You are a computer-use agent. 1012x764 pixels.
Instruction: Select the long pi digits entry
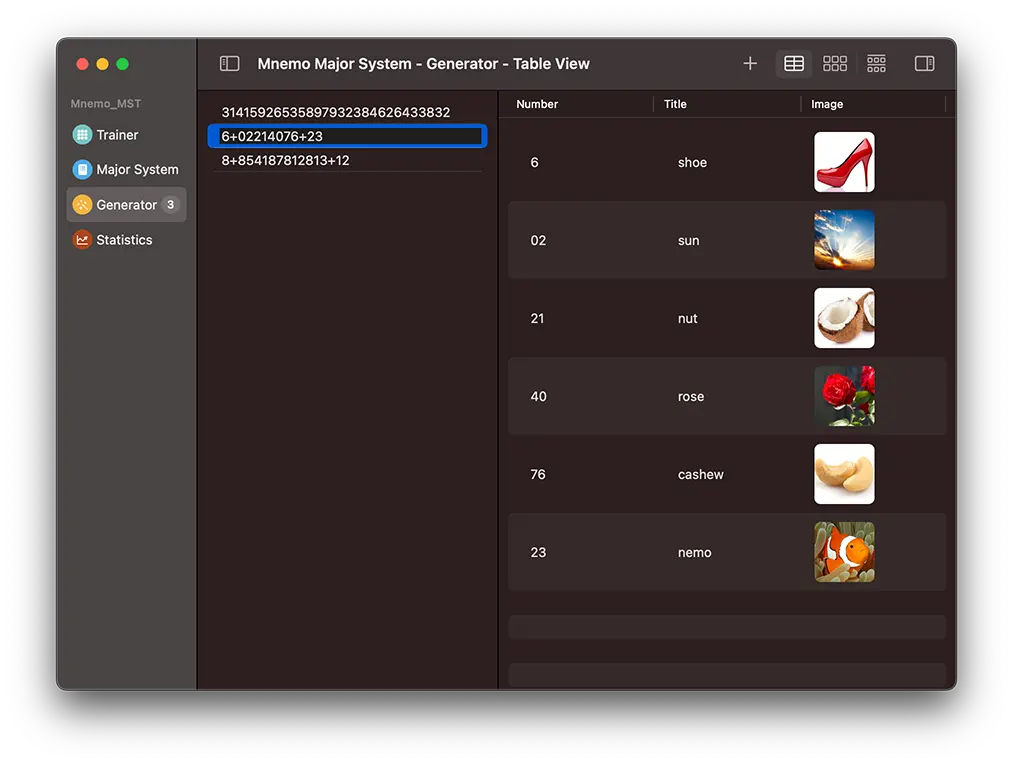[347, 111]
